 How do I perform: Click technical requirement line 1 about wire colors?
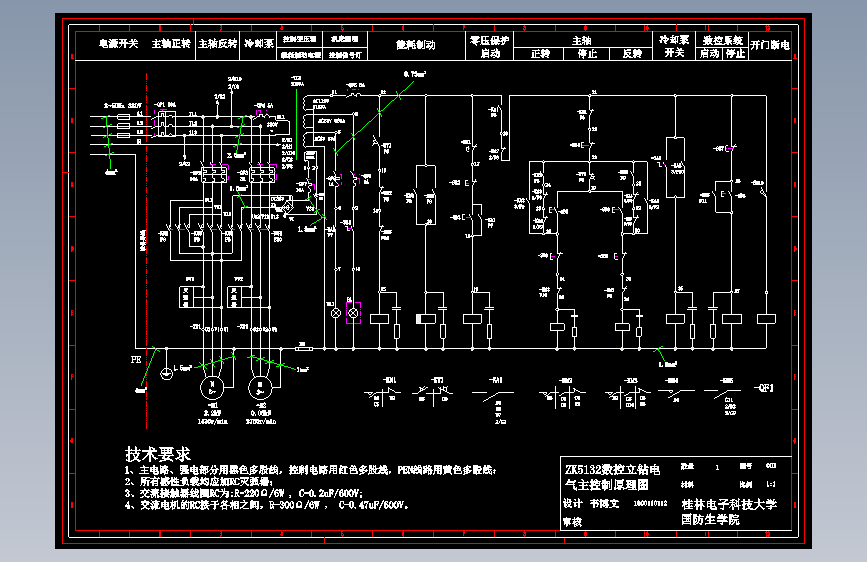310,470
